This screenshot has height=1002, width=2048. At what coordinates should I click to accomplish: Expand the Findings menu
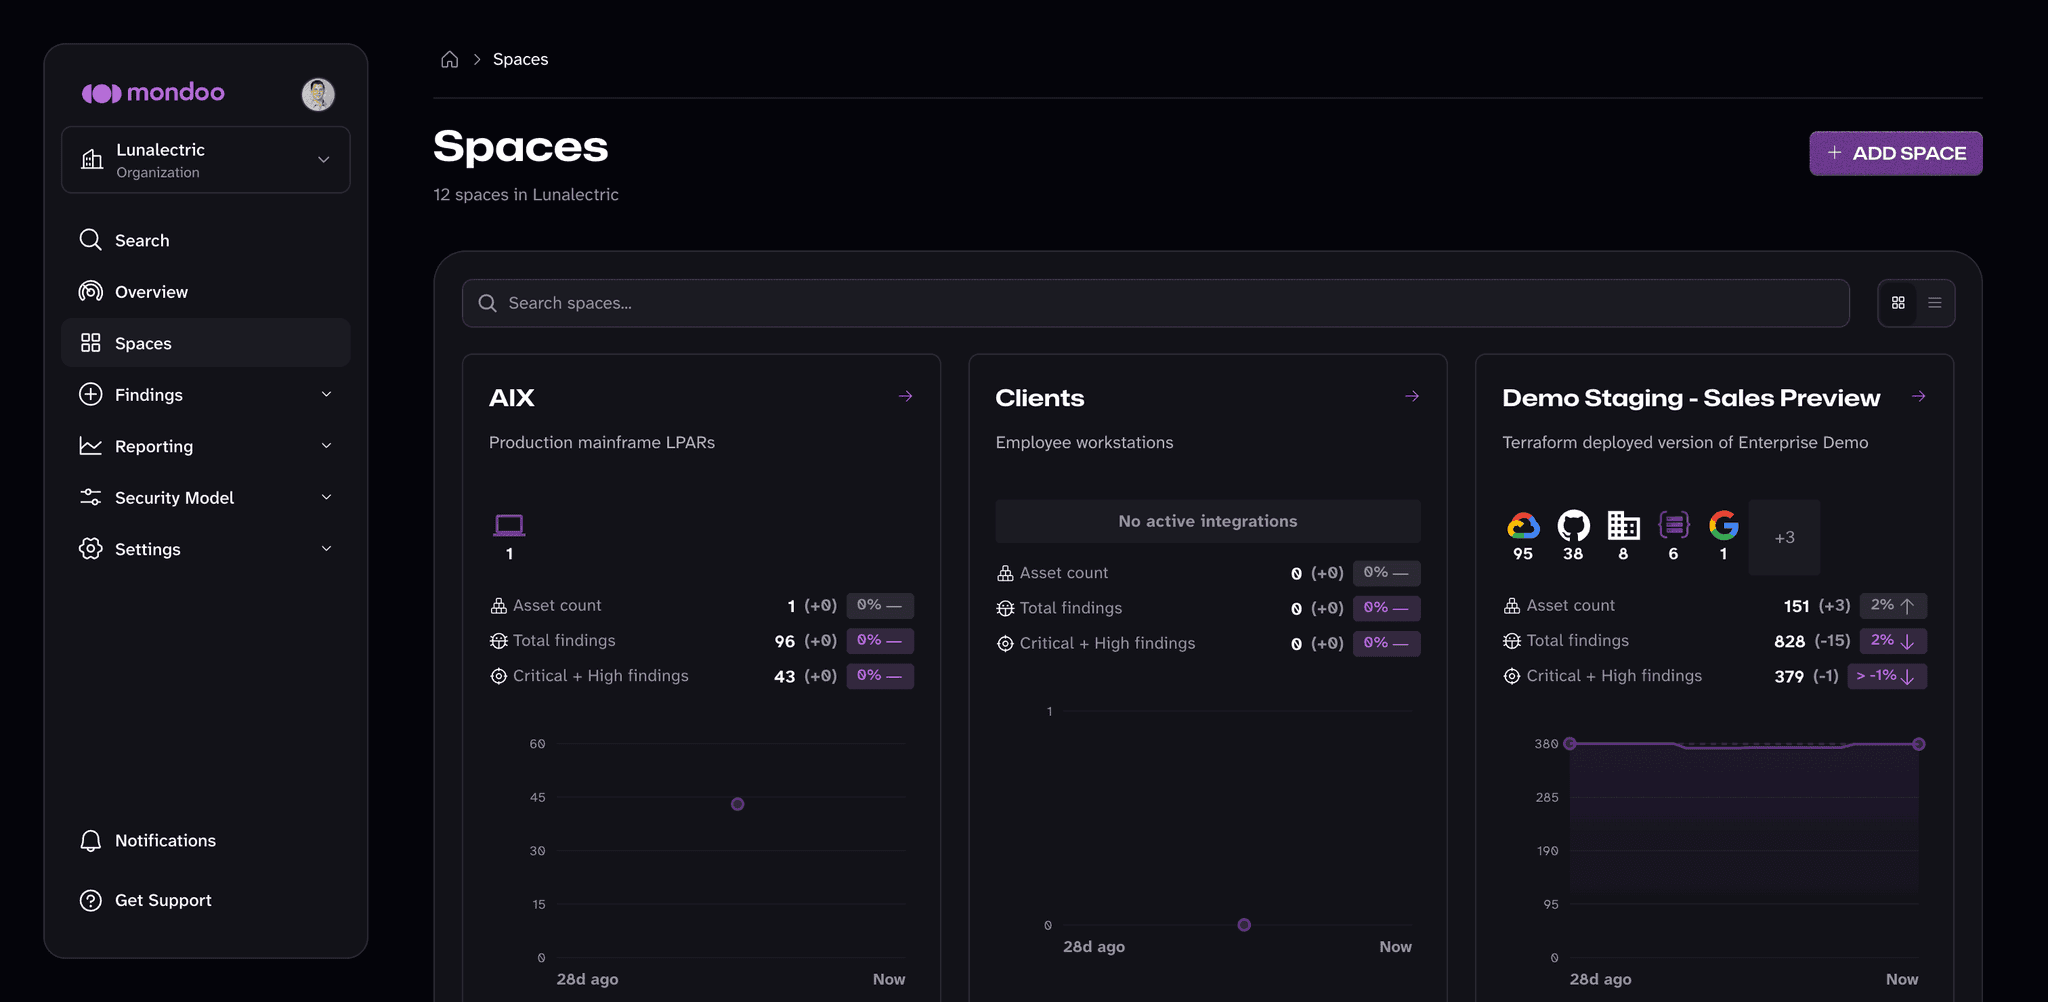click(x=206, y=395)
